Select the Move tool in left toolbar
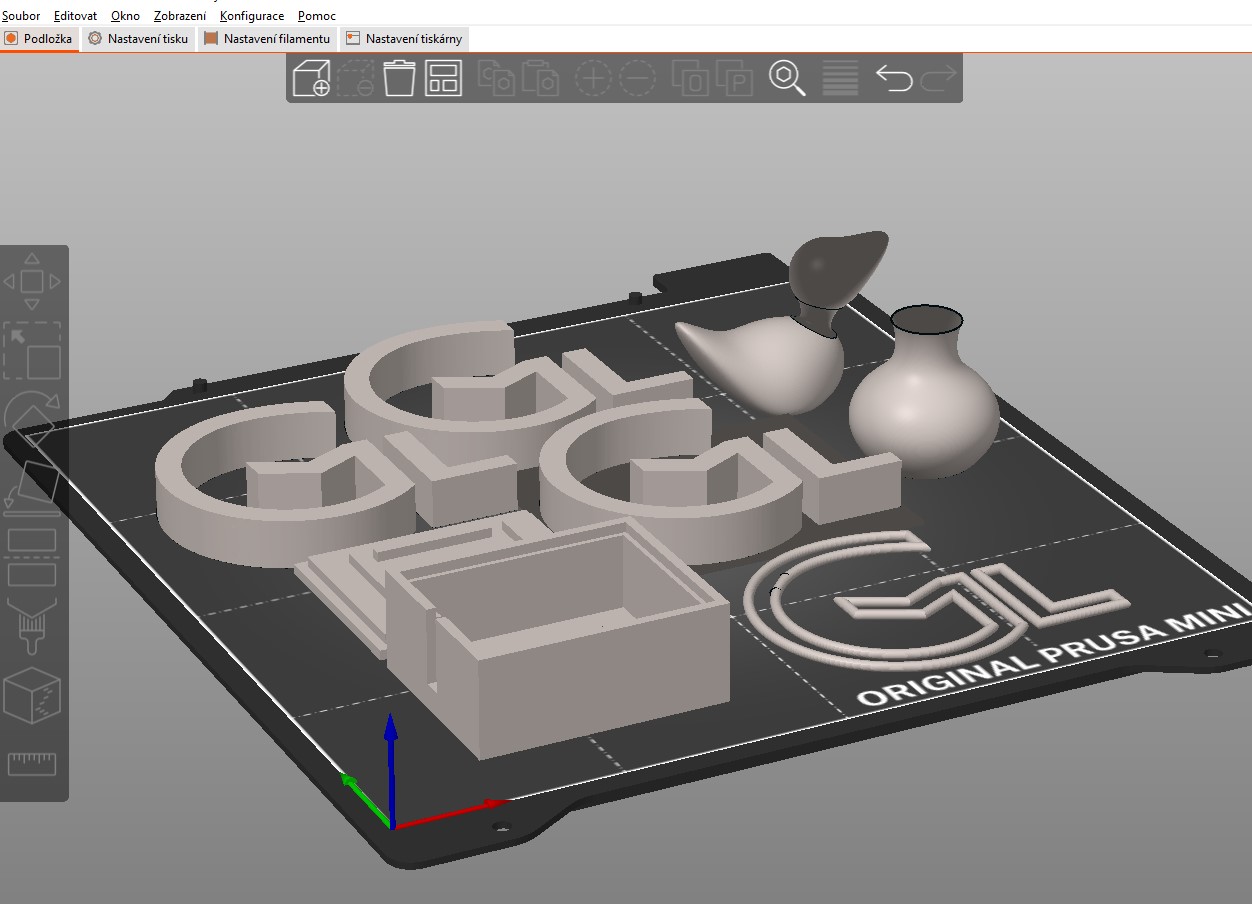 (32, 282)
